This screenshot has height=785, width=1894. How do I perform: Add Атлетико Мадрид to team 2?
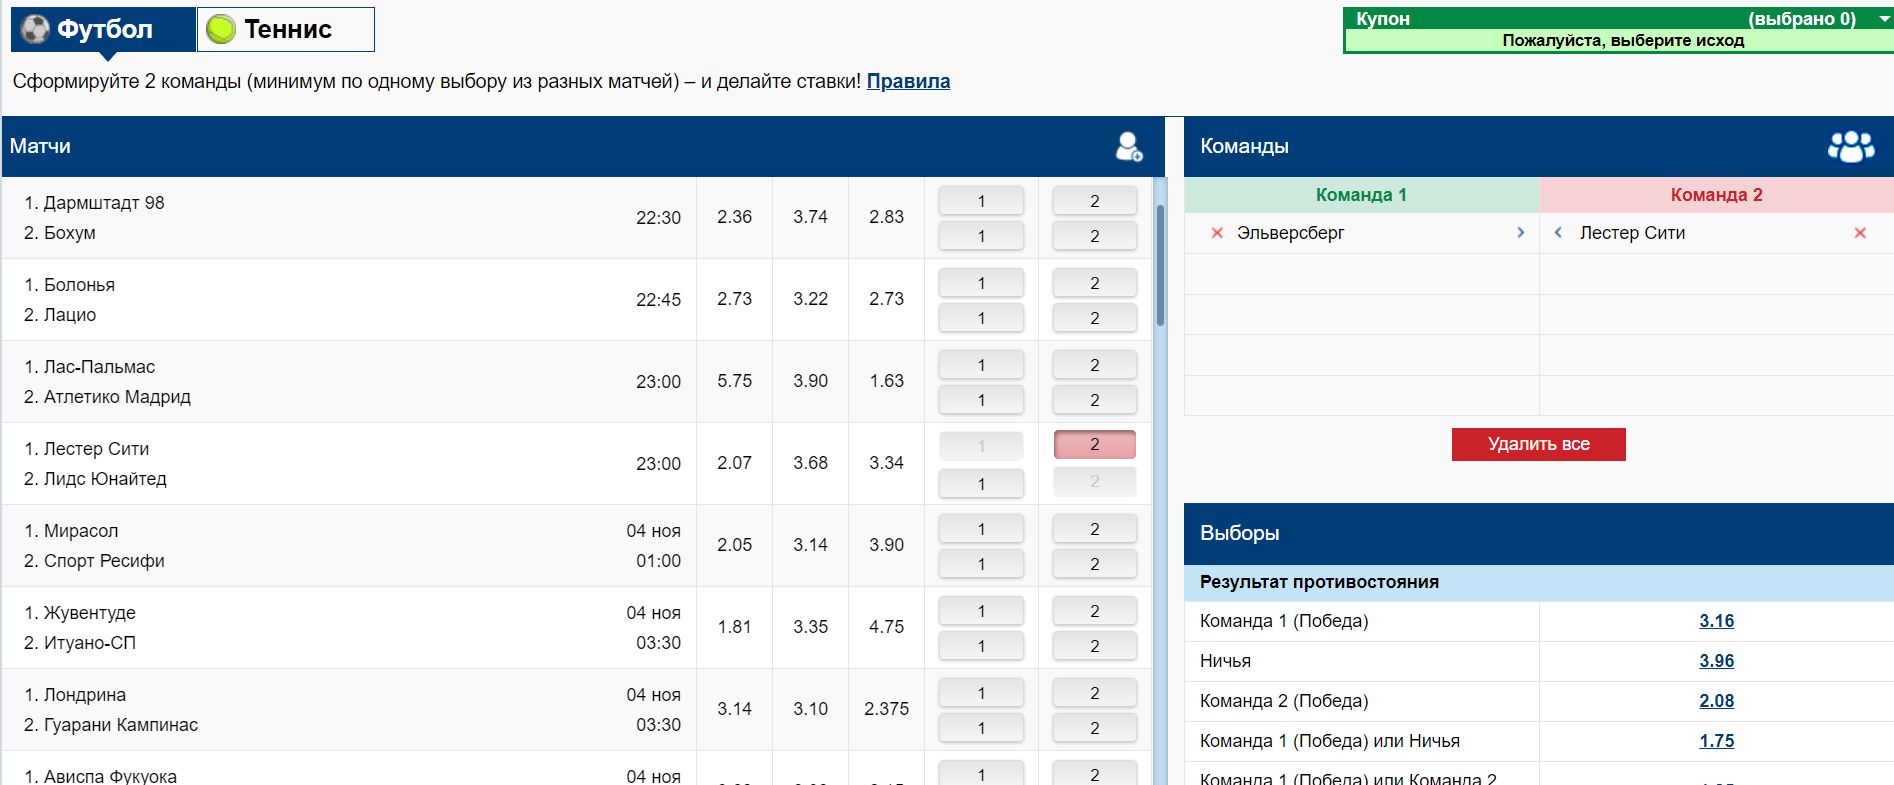pos(1095,400)
